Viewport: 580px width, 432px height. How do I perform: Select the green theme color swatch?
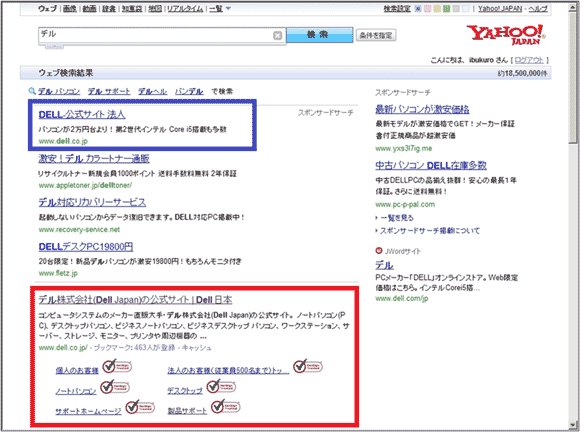[x=446, y=9]
